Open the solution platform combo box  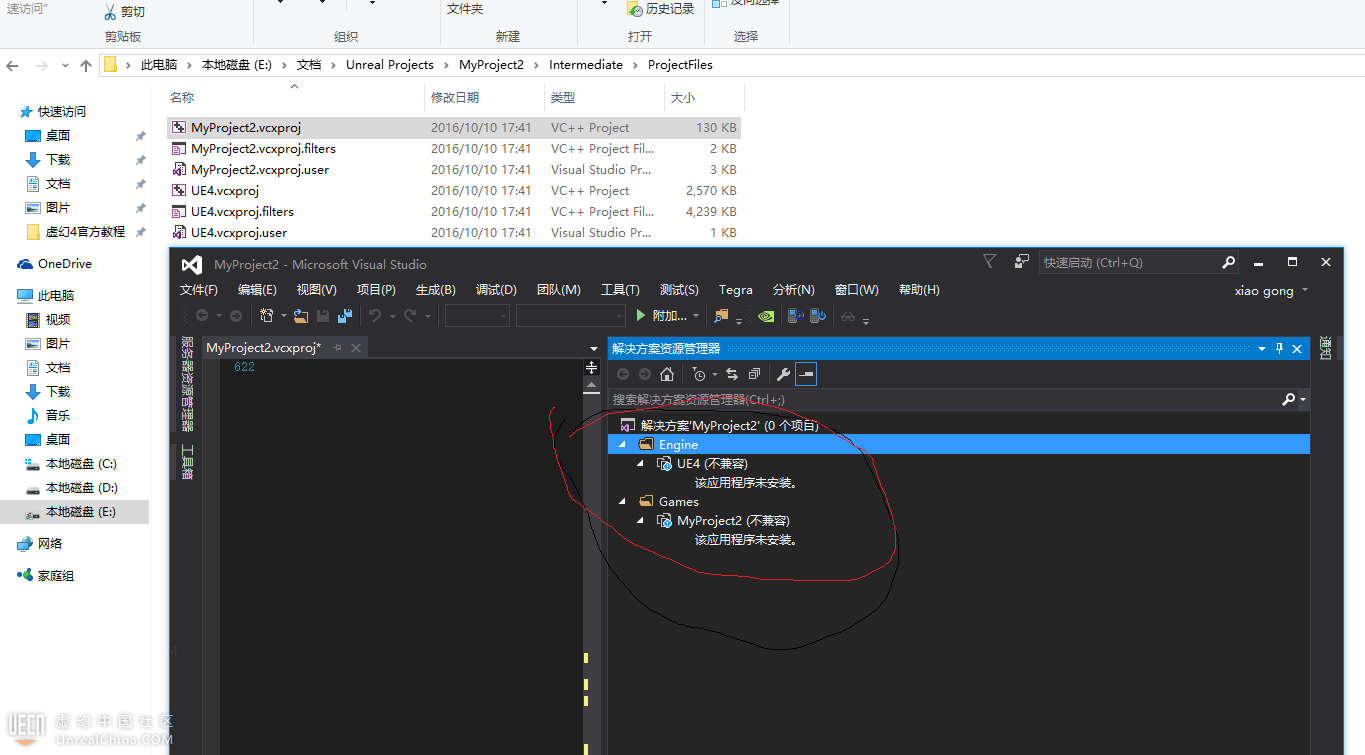[570, 316]
